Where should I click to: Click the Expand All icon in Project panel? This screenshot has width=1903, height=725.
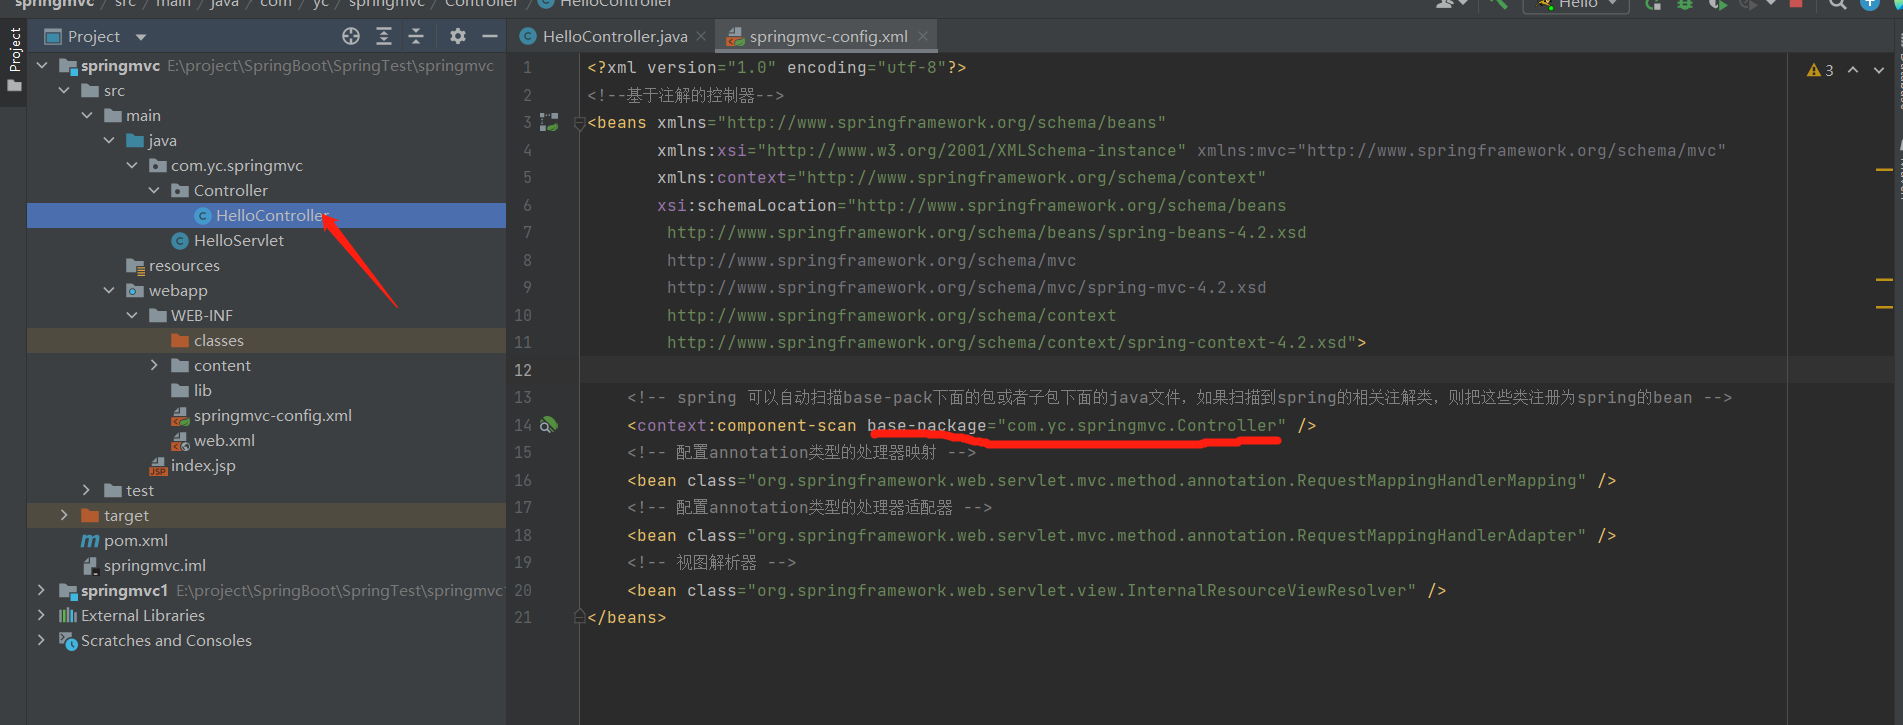click(384, 36)
